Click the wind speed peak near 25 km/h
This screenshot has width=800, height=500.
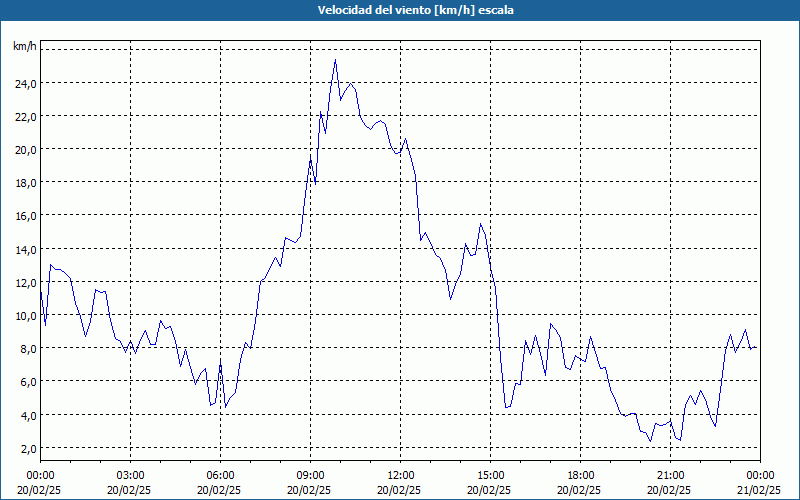click(x=335, y=60)
